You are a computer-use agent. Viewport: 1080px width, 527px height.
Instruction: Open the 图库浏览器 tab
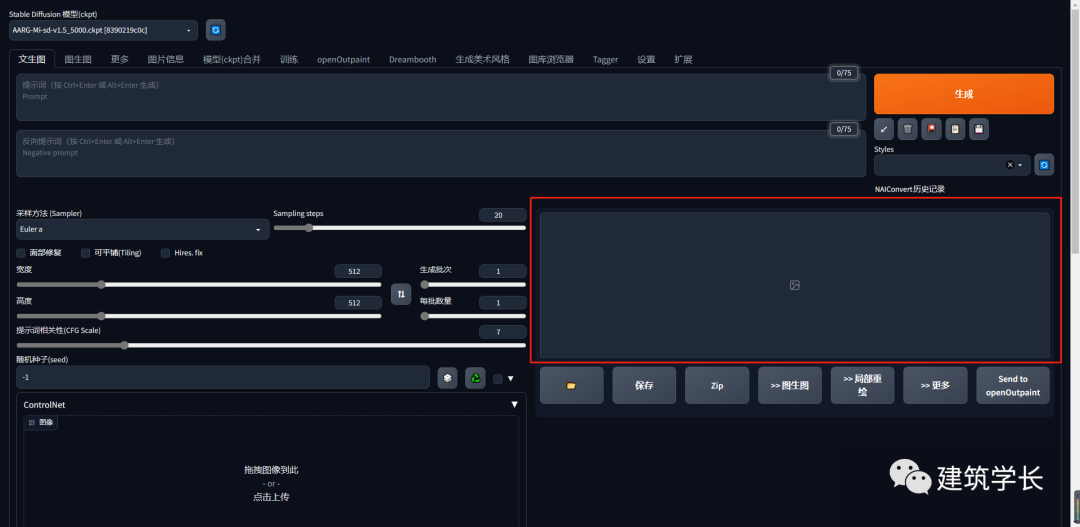551,59
